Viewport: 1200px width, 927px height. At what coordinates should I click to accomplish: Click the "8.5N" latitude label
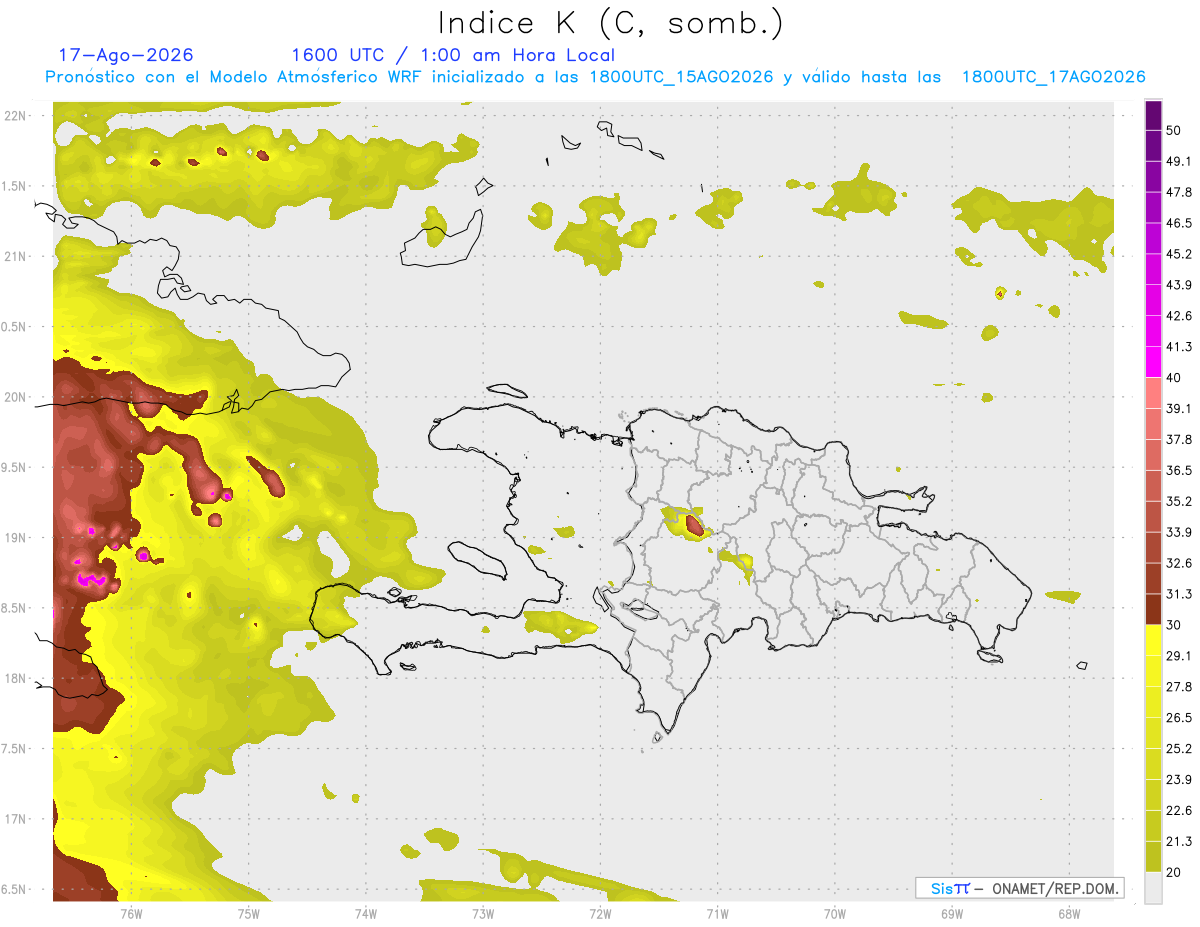(15, 608)
